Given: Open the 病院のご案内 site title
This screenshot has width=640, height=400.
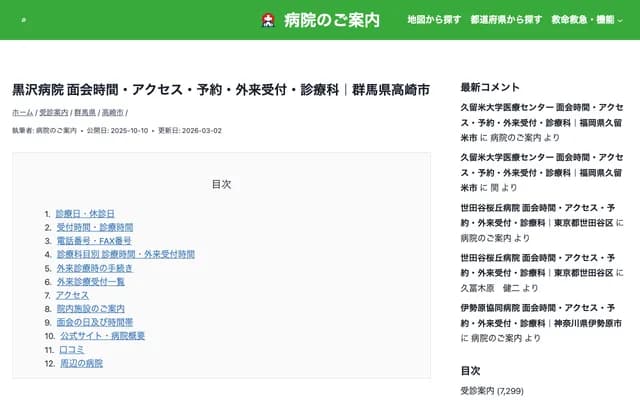Looking at the screenshot, I should 332,20.
